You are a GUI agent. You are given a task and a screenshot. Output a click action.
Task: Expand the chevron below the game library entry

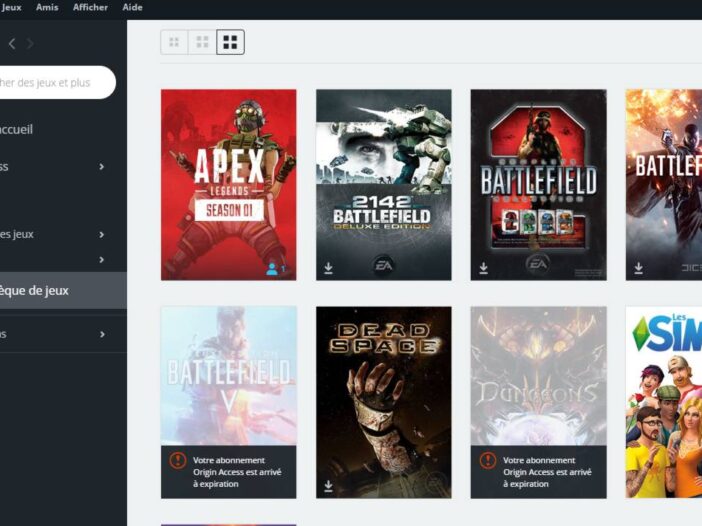point(102,334)
